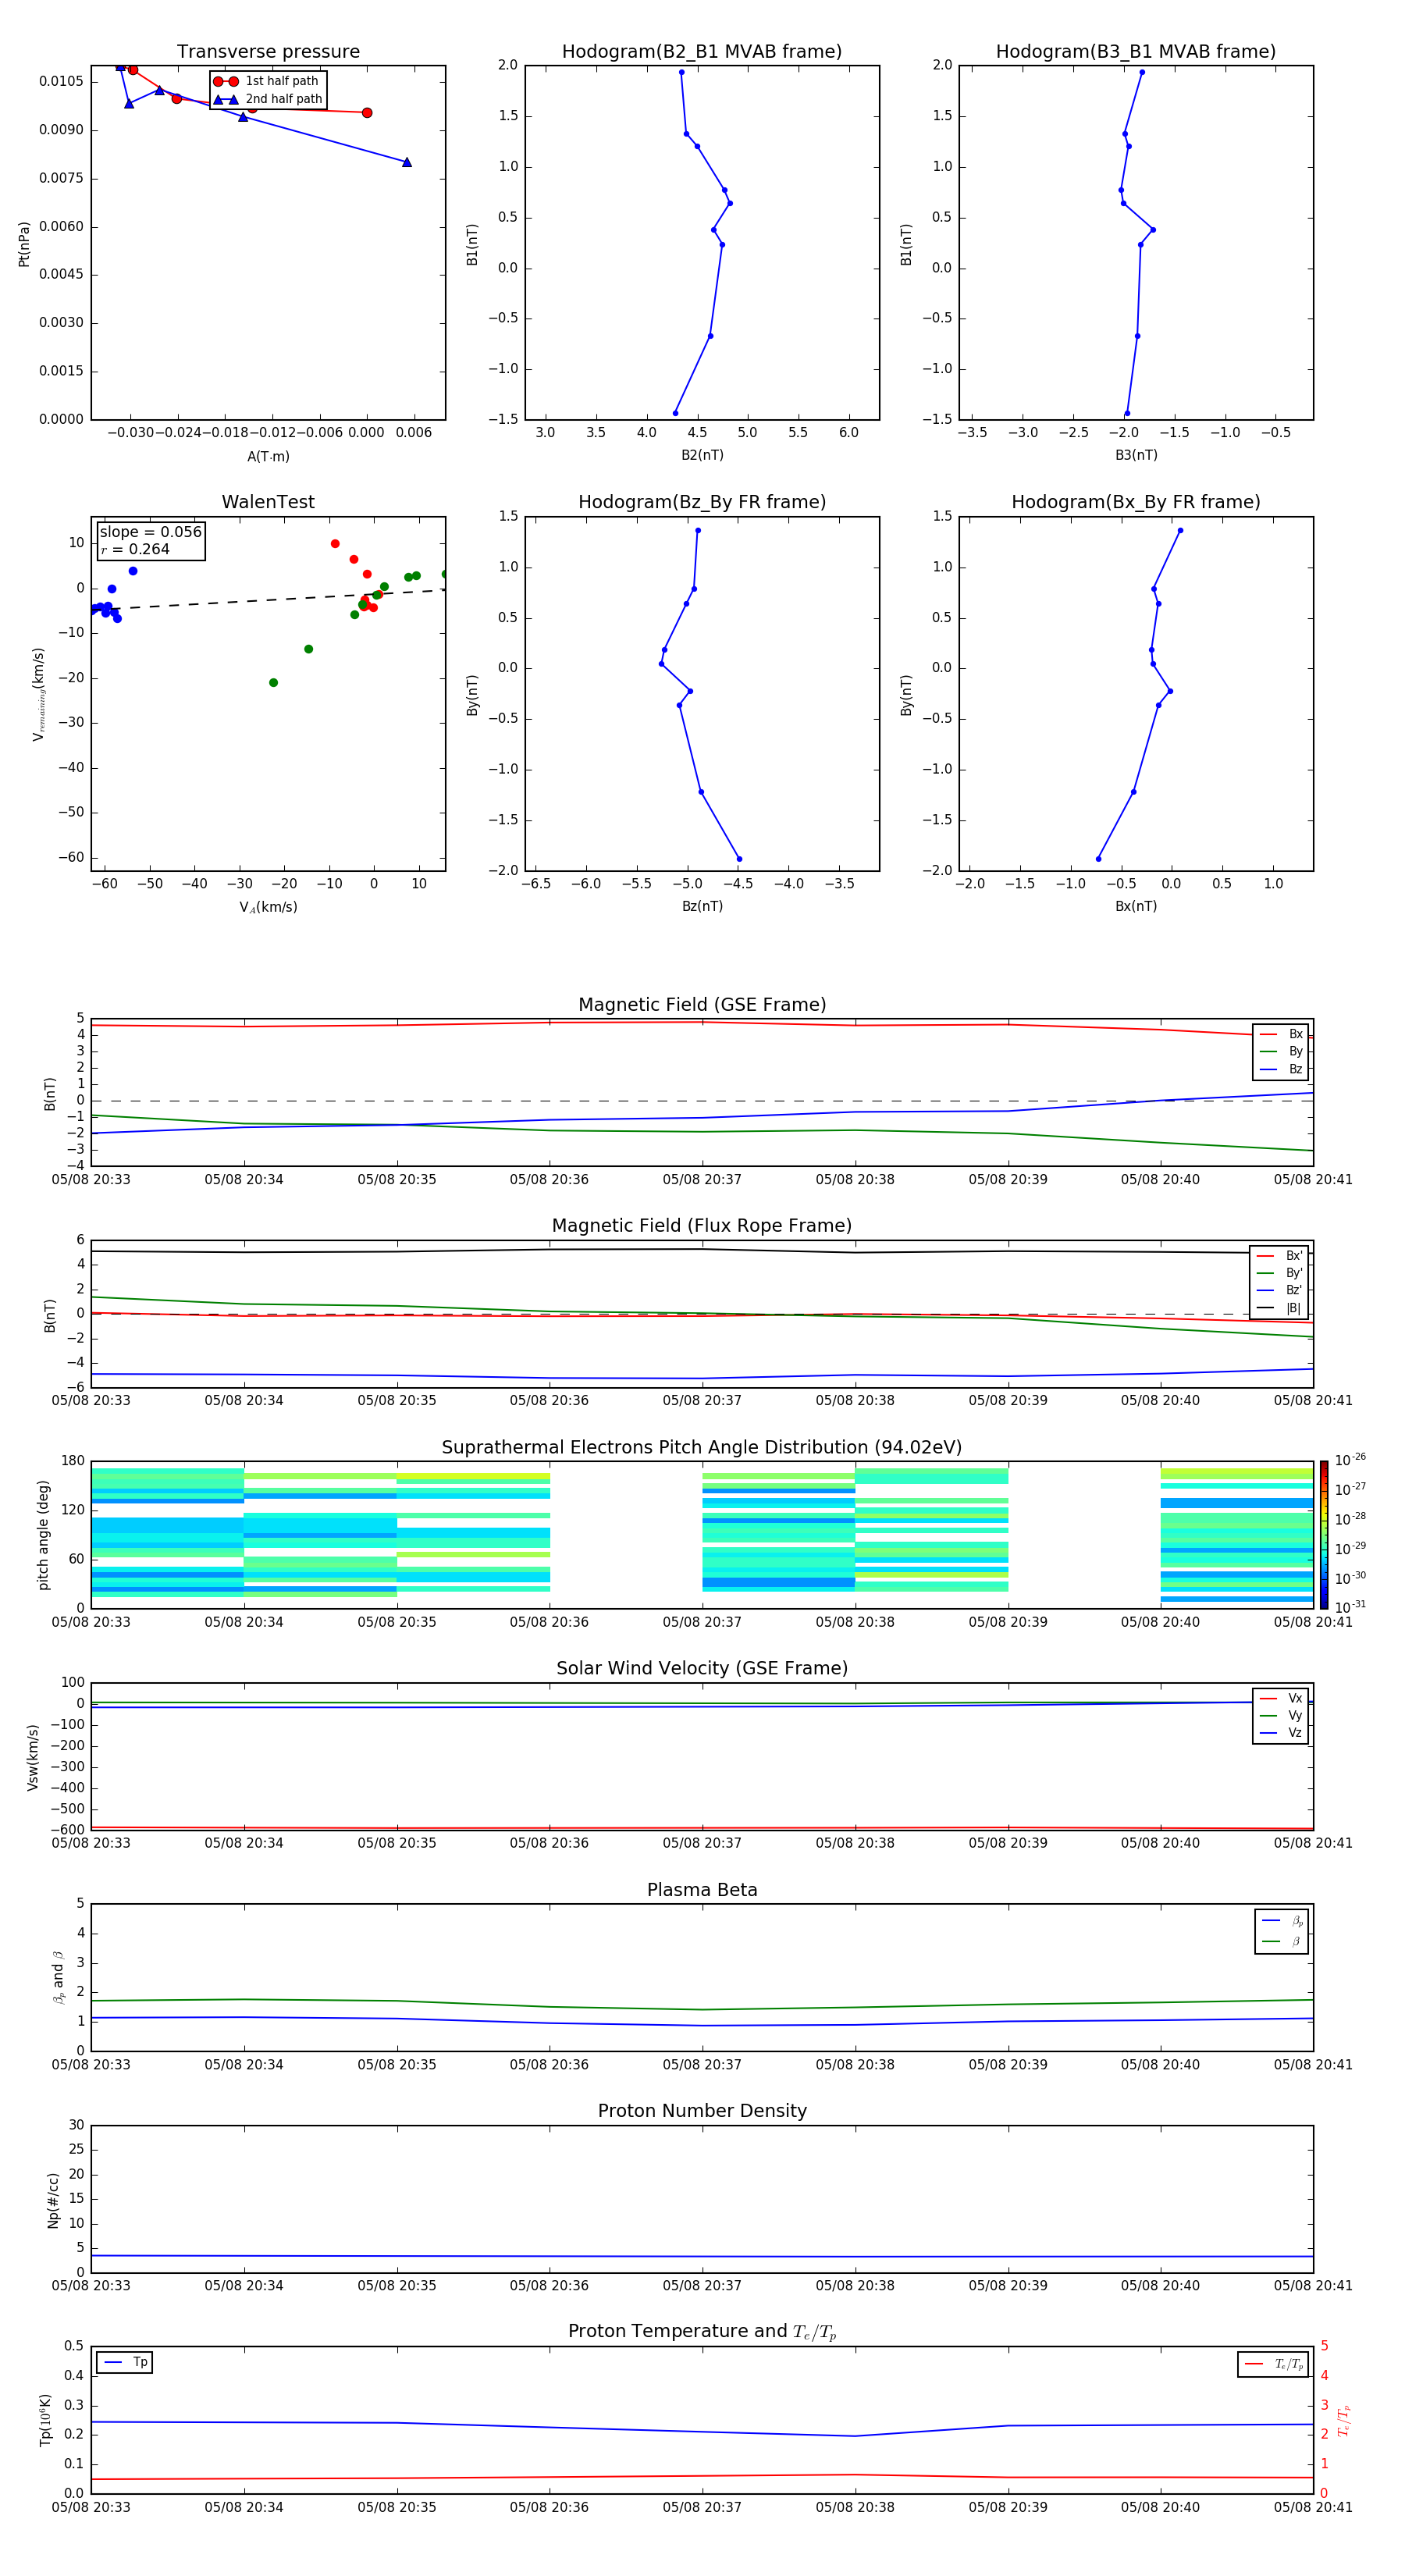
Task: Click Suprathermal Electrons Pitch Angle Distribution title
Action: [702, 1448]
